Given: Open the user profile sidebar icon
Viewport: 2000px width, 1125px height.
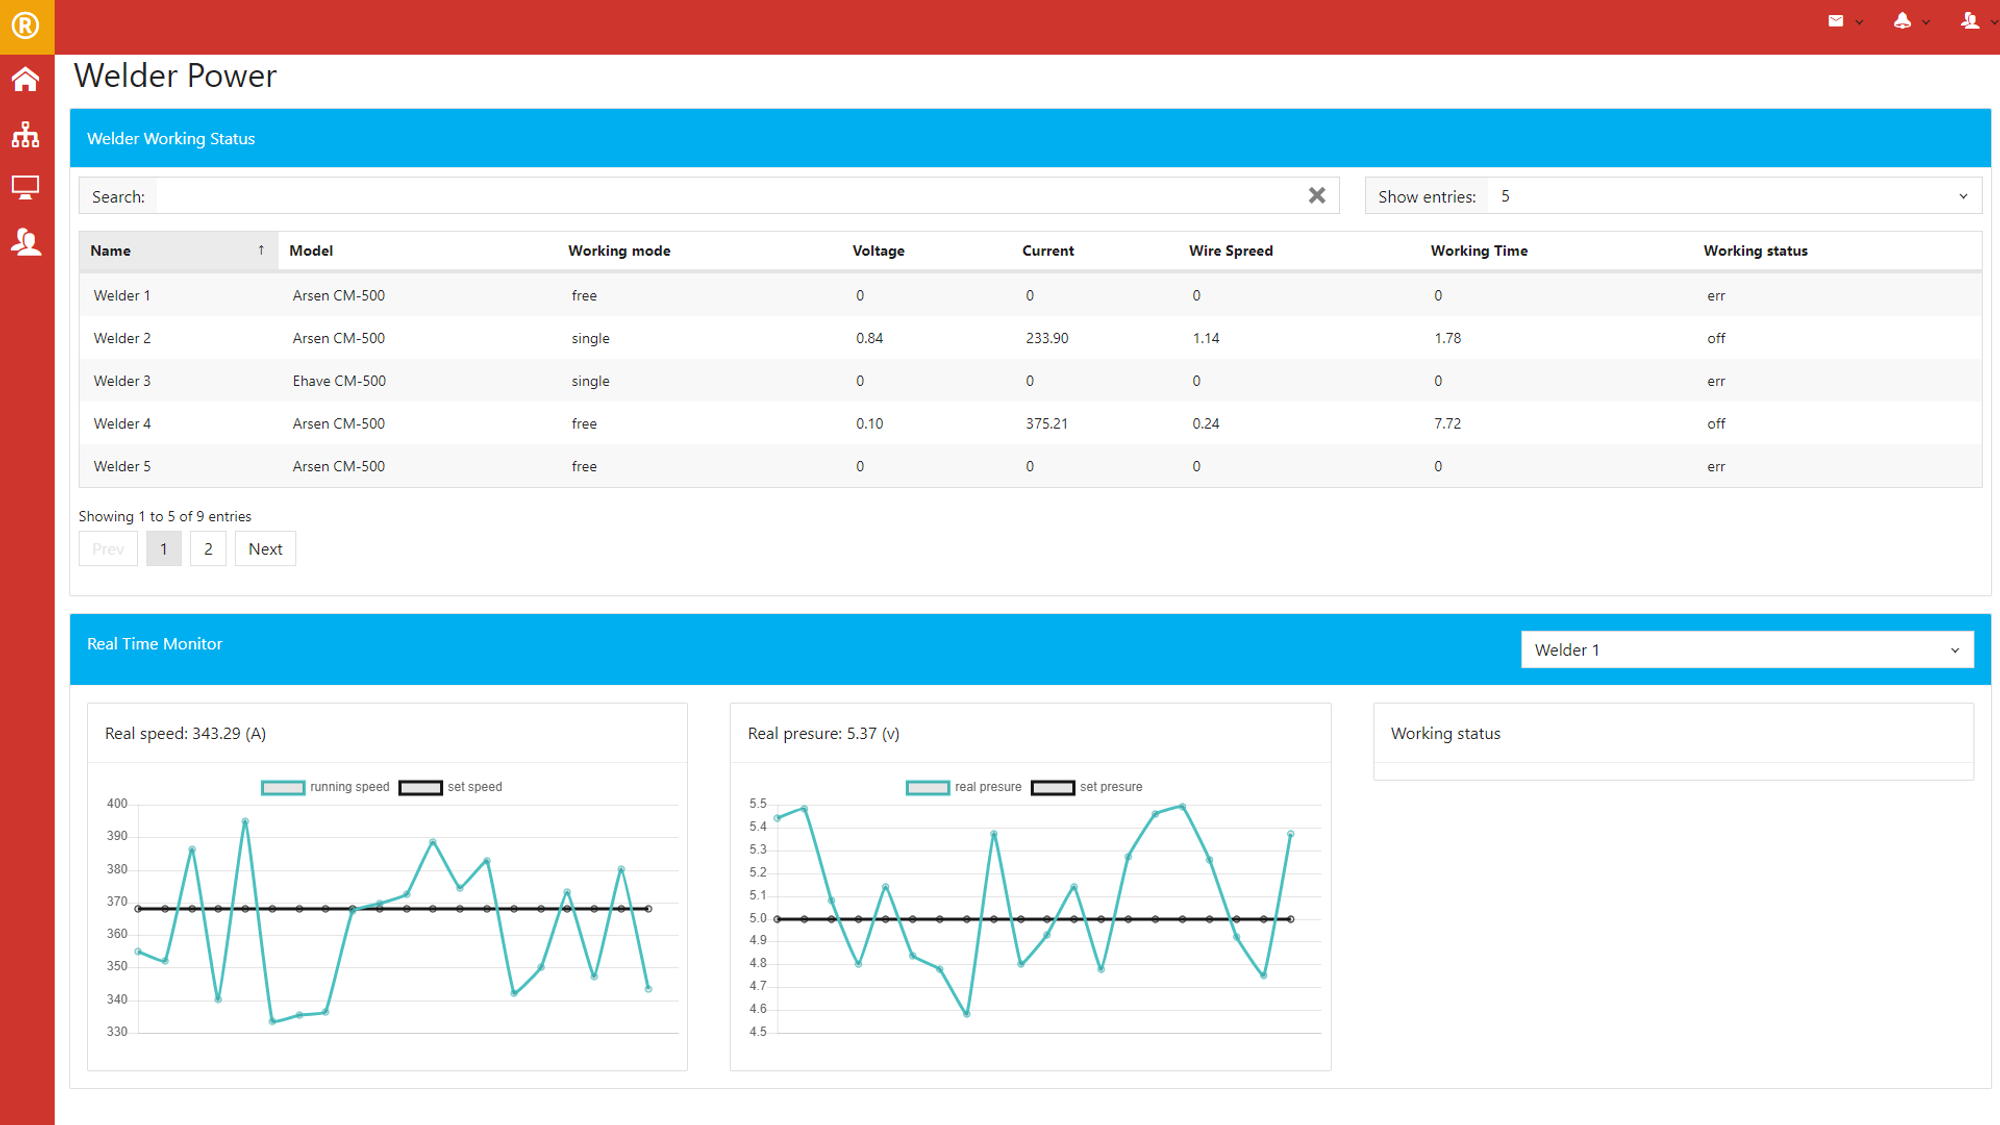Looking at the screenshot, I should pyautogui.click(x=26, y=241).
